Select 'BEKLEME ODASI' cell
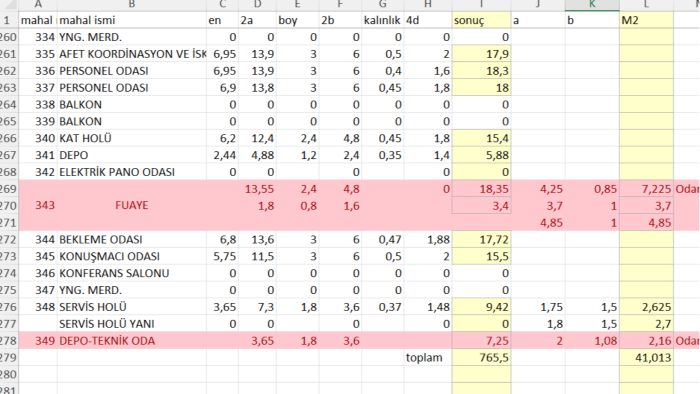Screen dimensions: 700x394 click(132, 240)
